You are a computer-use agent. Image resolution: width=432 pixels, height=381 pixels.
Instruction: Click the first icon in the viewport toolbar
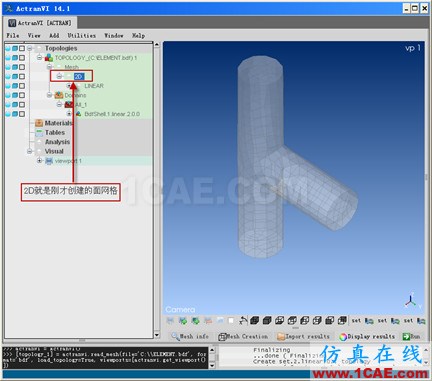pos(170,321)
